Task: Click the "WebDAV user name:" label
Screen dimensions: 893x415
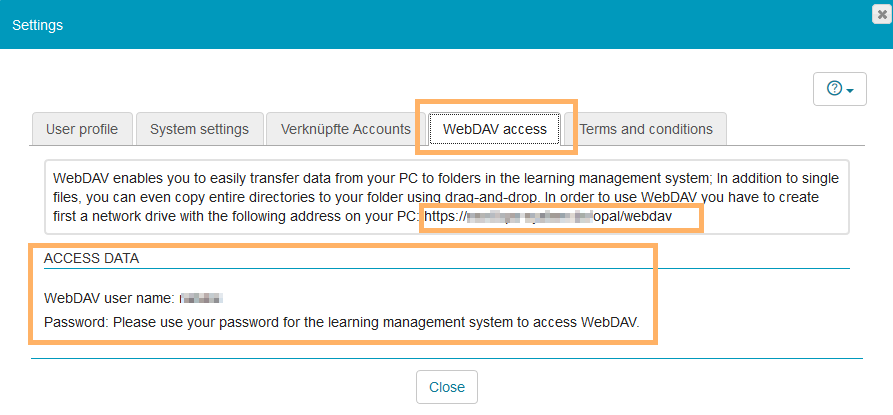Action: [110, 298]
